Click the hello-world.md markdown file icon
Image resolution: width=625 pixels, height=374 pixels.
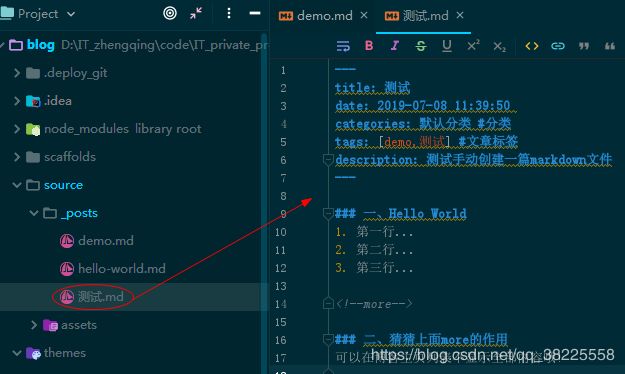click(x=67, y=269)
